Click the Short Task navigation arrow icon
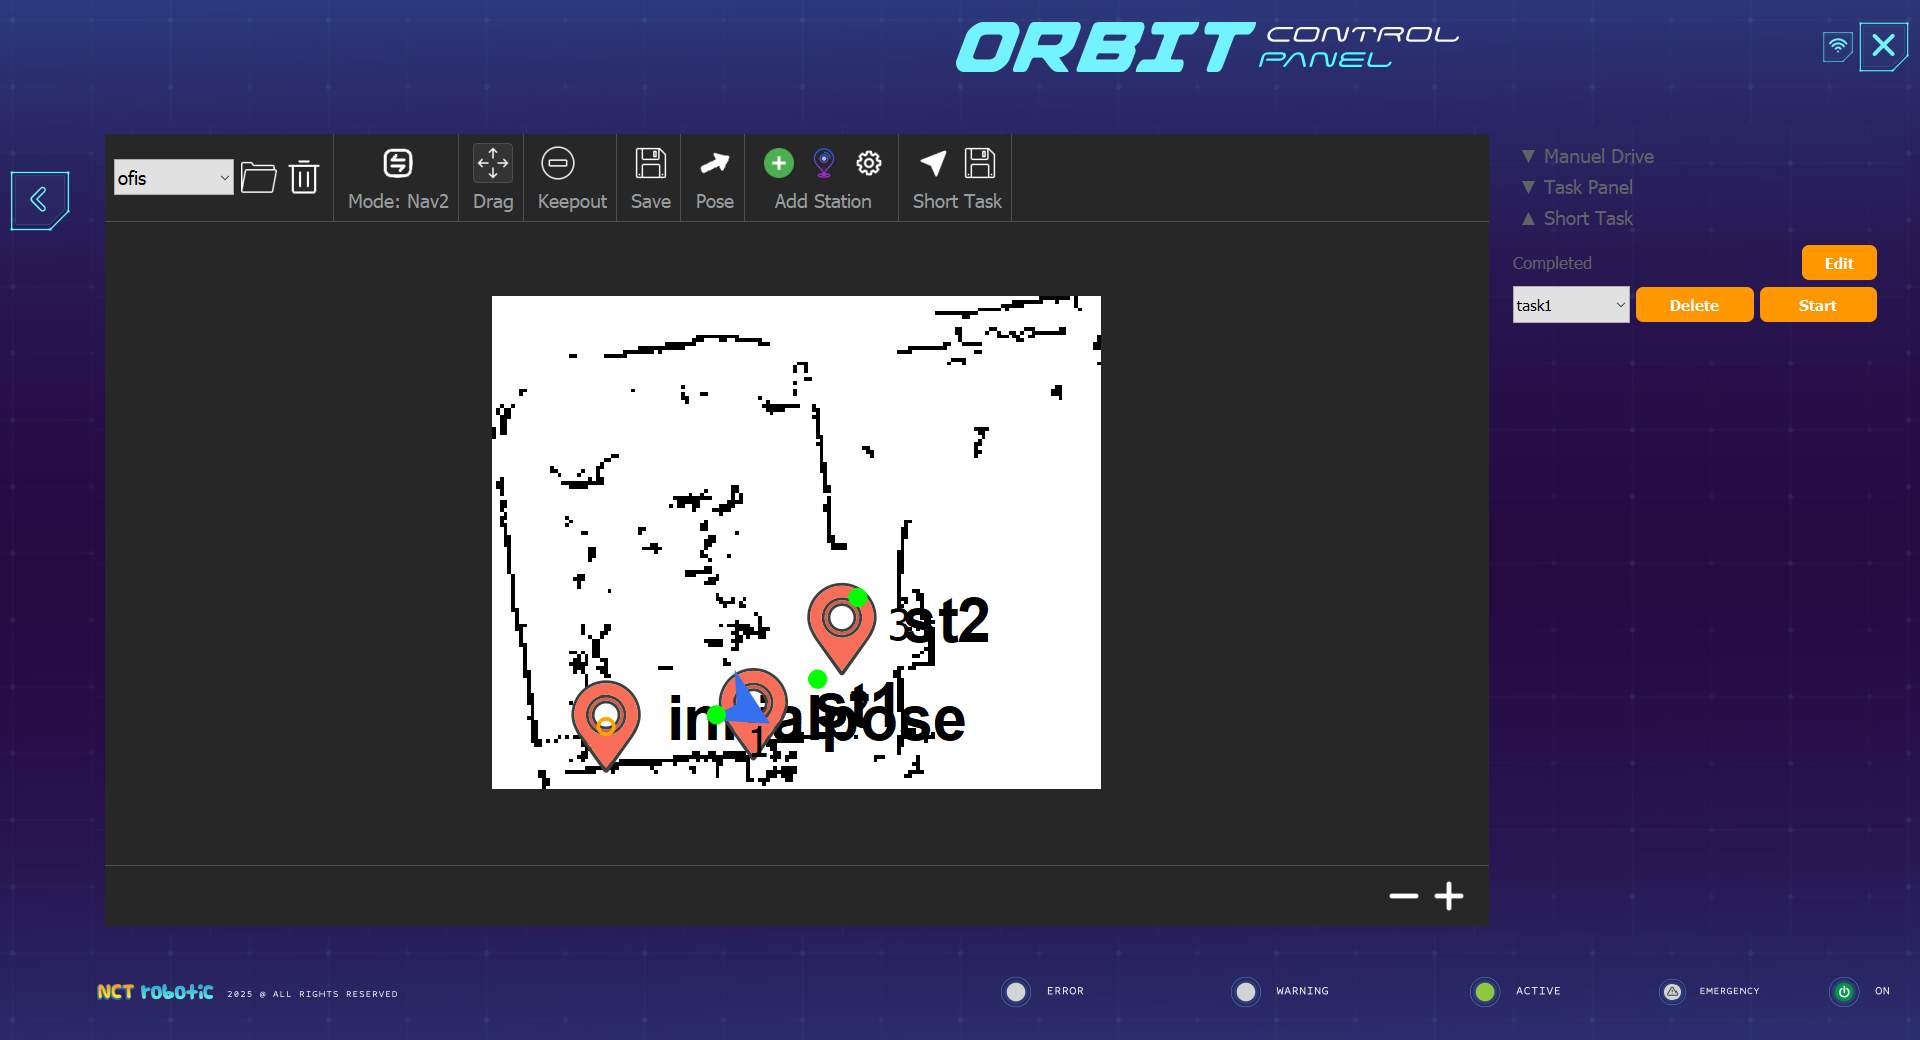1920x1040 pixels. [933, 163]
